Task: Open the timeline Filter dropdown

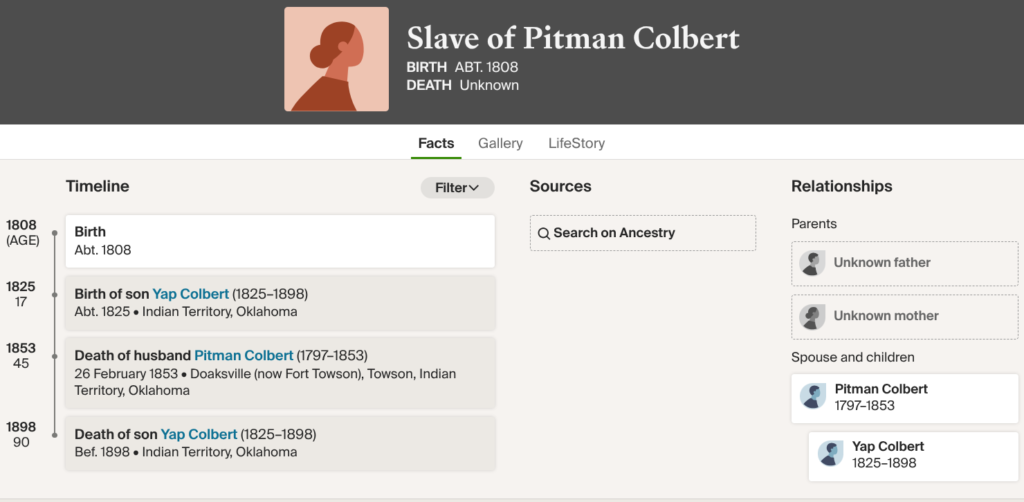Action: point(457,187)
